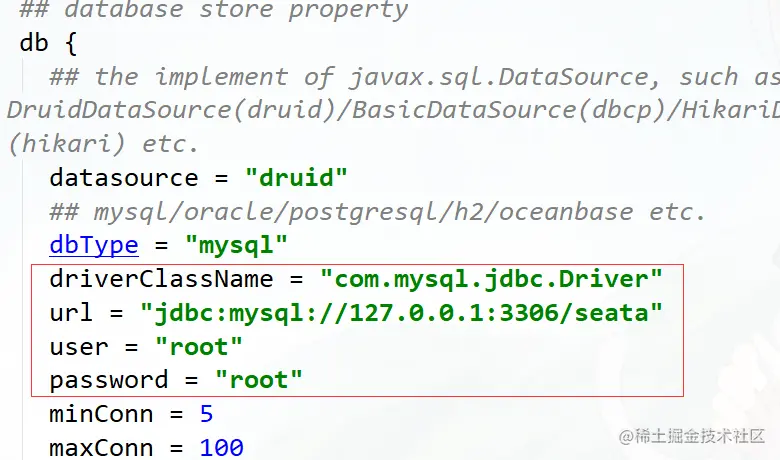780x460 pixels.
Task: Click the driverClassName key
Action: tap(161, 278)
